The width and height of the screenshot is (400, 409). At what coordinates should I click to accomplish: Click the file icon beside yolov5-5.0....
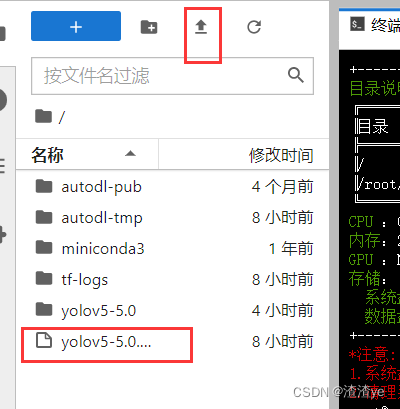point(44,341)
